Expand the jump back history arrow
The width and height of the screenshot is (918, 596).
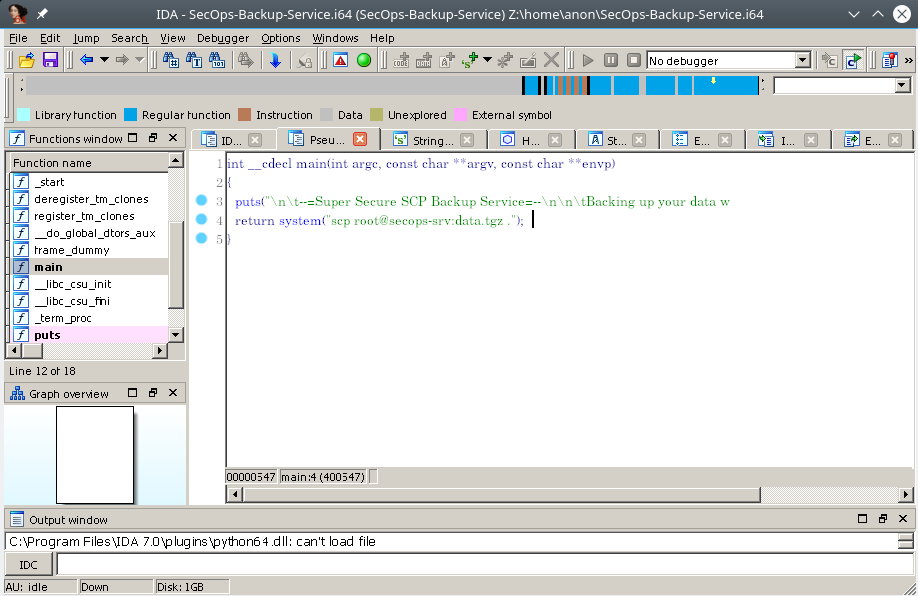[103, 60]
